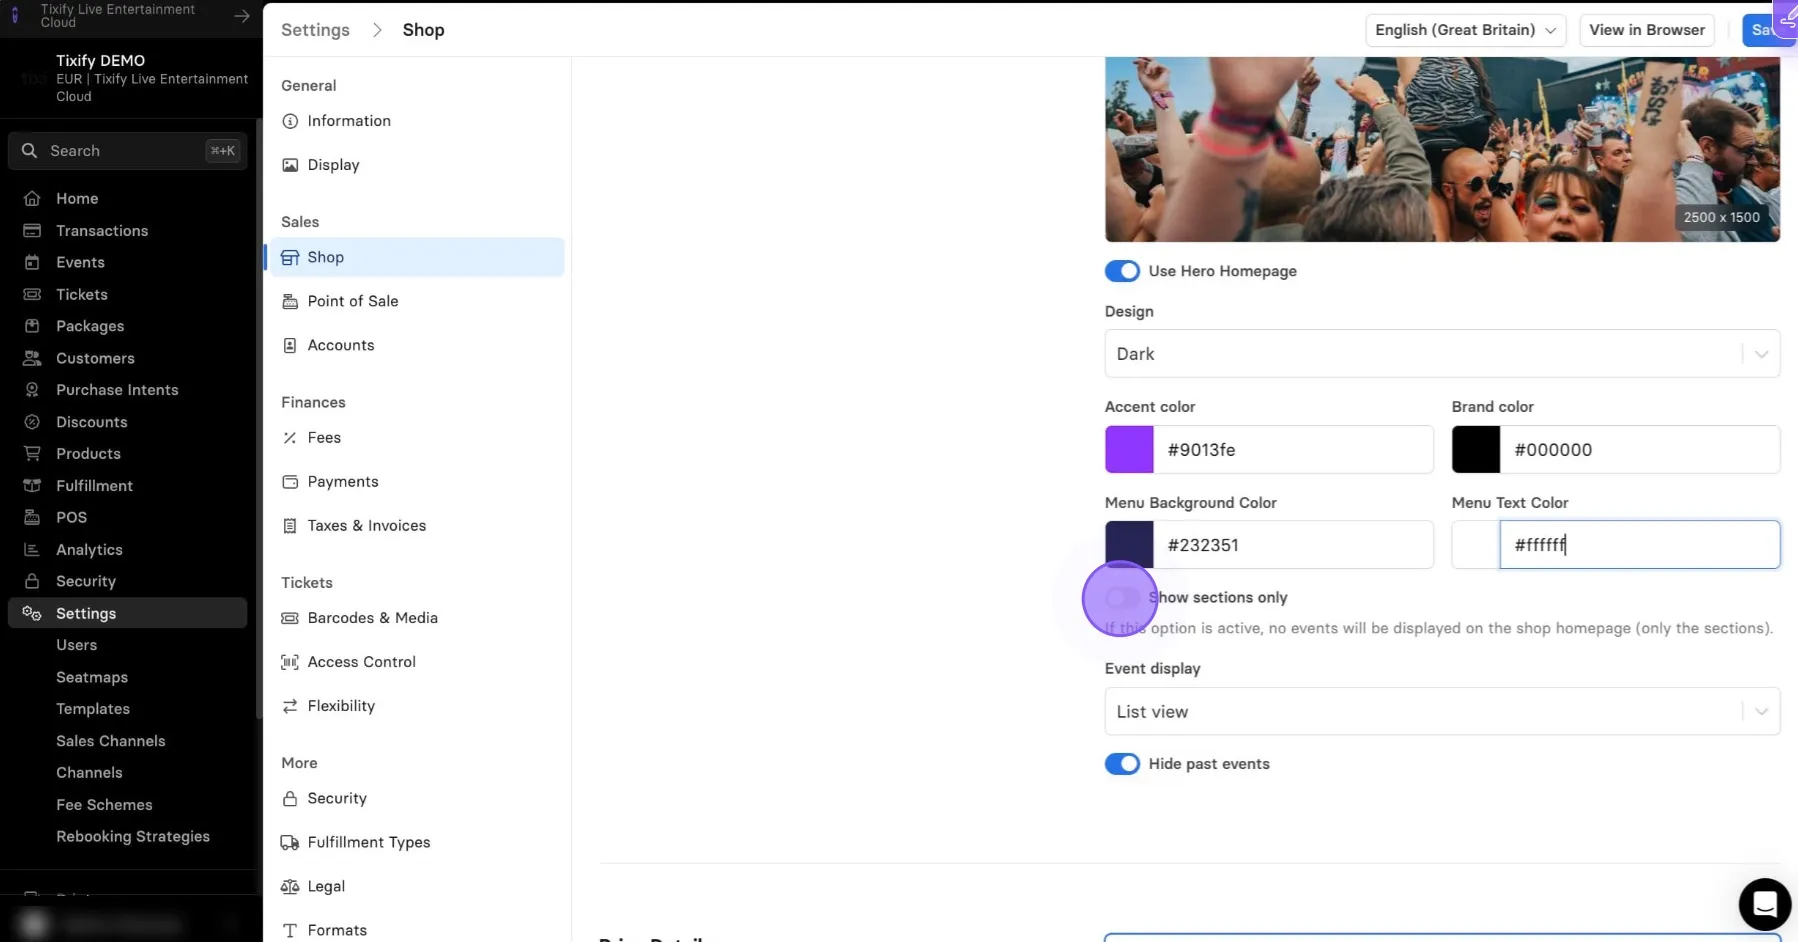Select the Barcodes & Media icon
The height and width of the screenshot is (942, 1798).
(x=290, y=618)
